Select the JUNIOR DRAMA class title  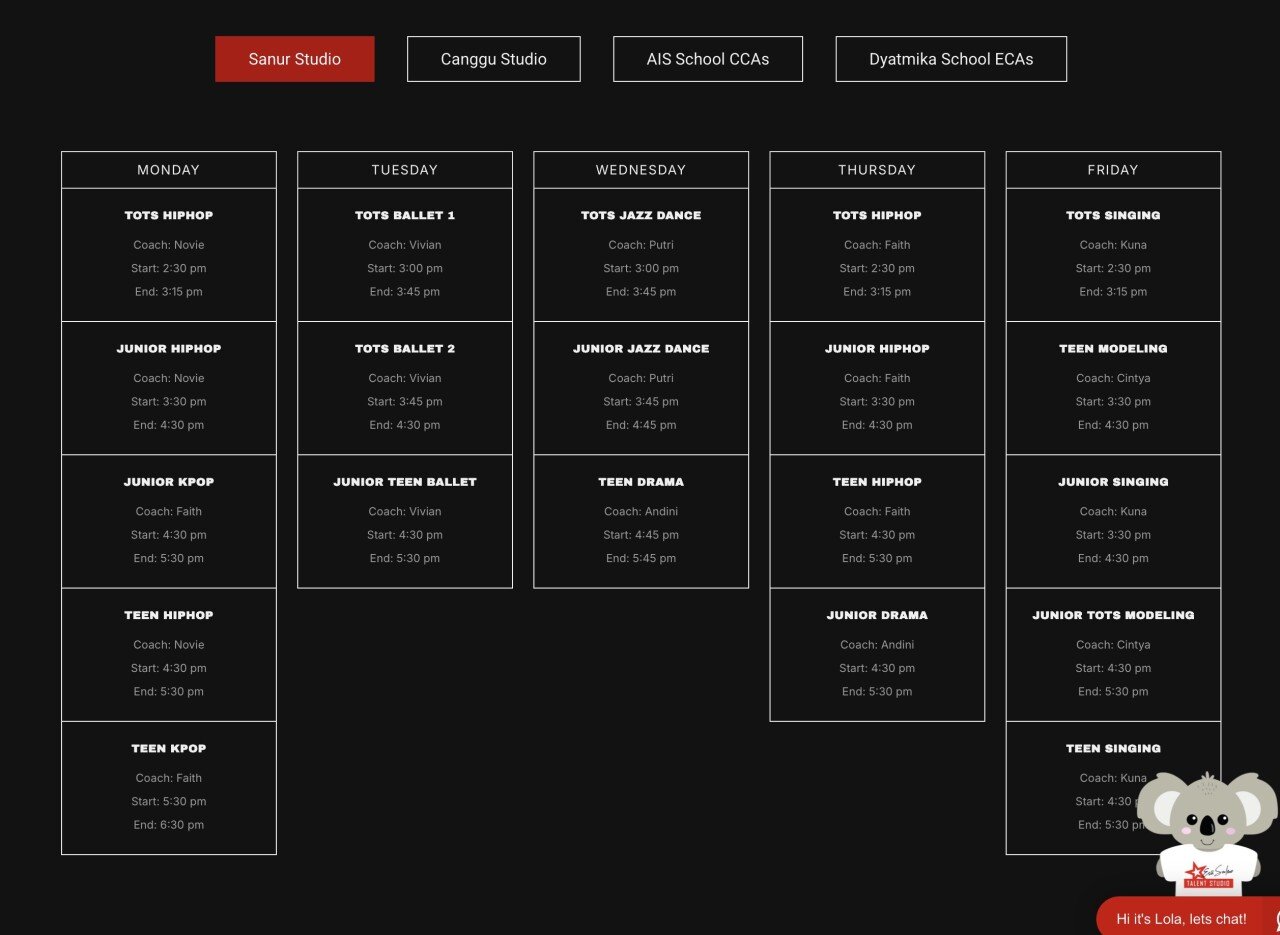coord(877,615)
